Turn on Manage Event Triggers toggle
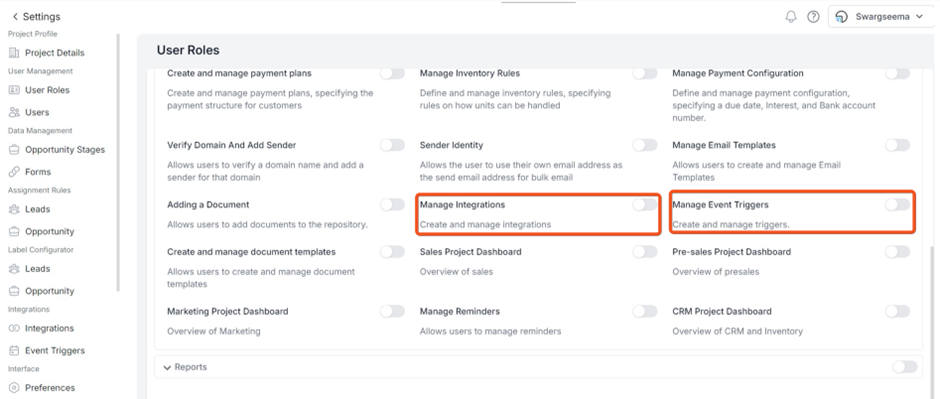Image resolution: width=940 pixels, height=399 pixels. (x=897, y=205)
